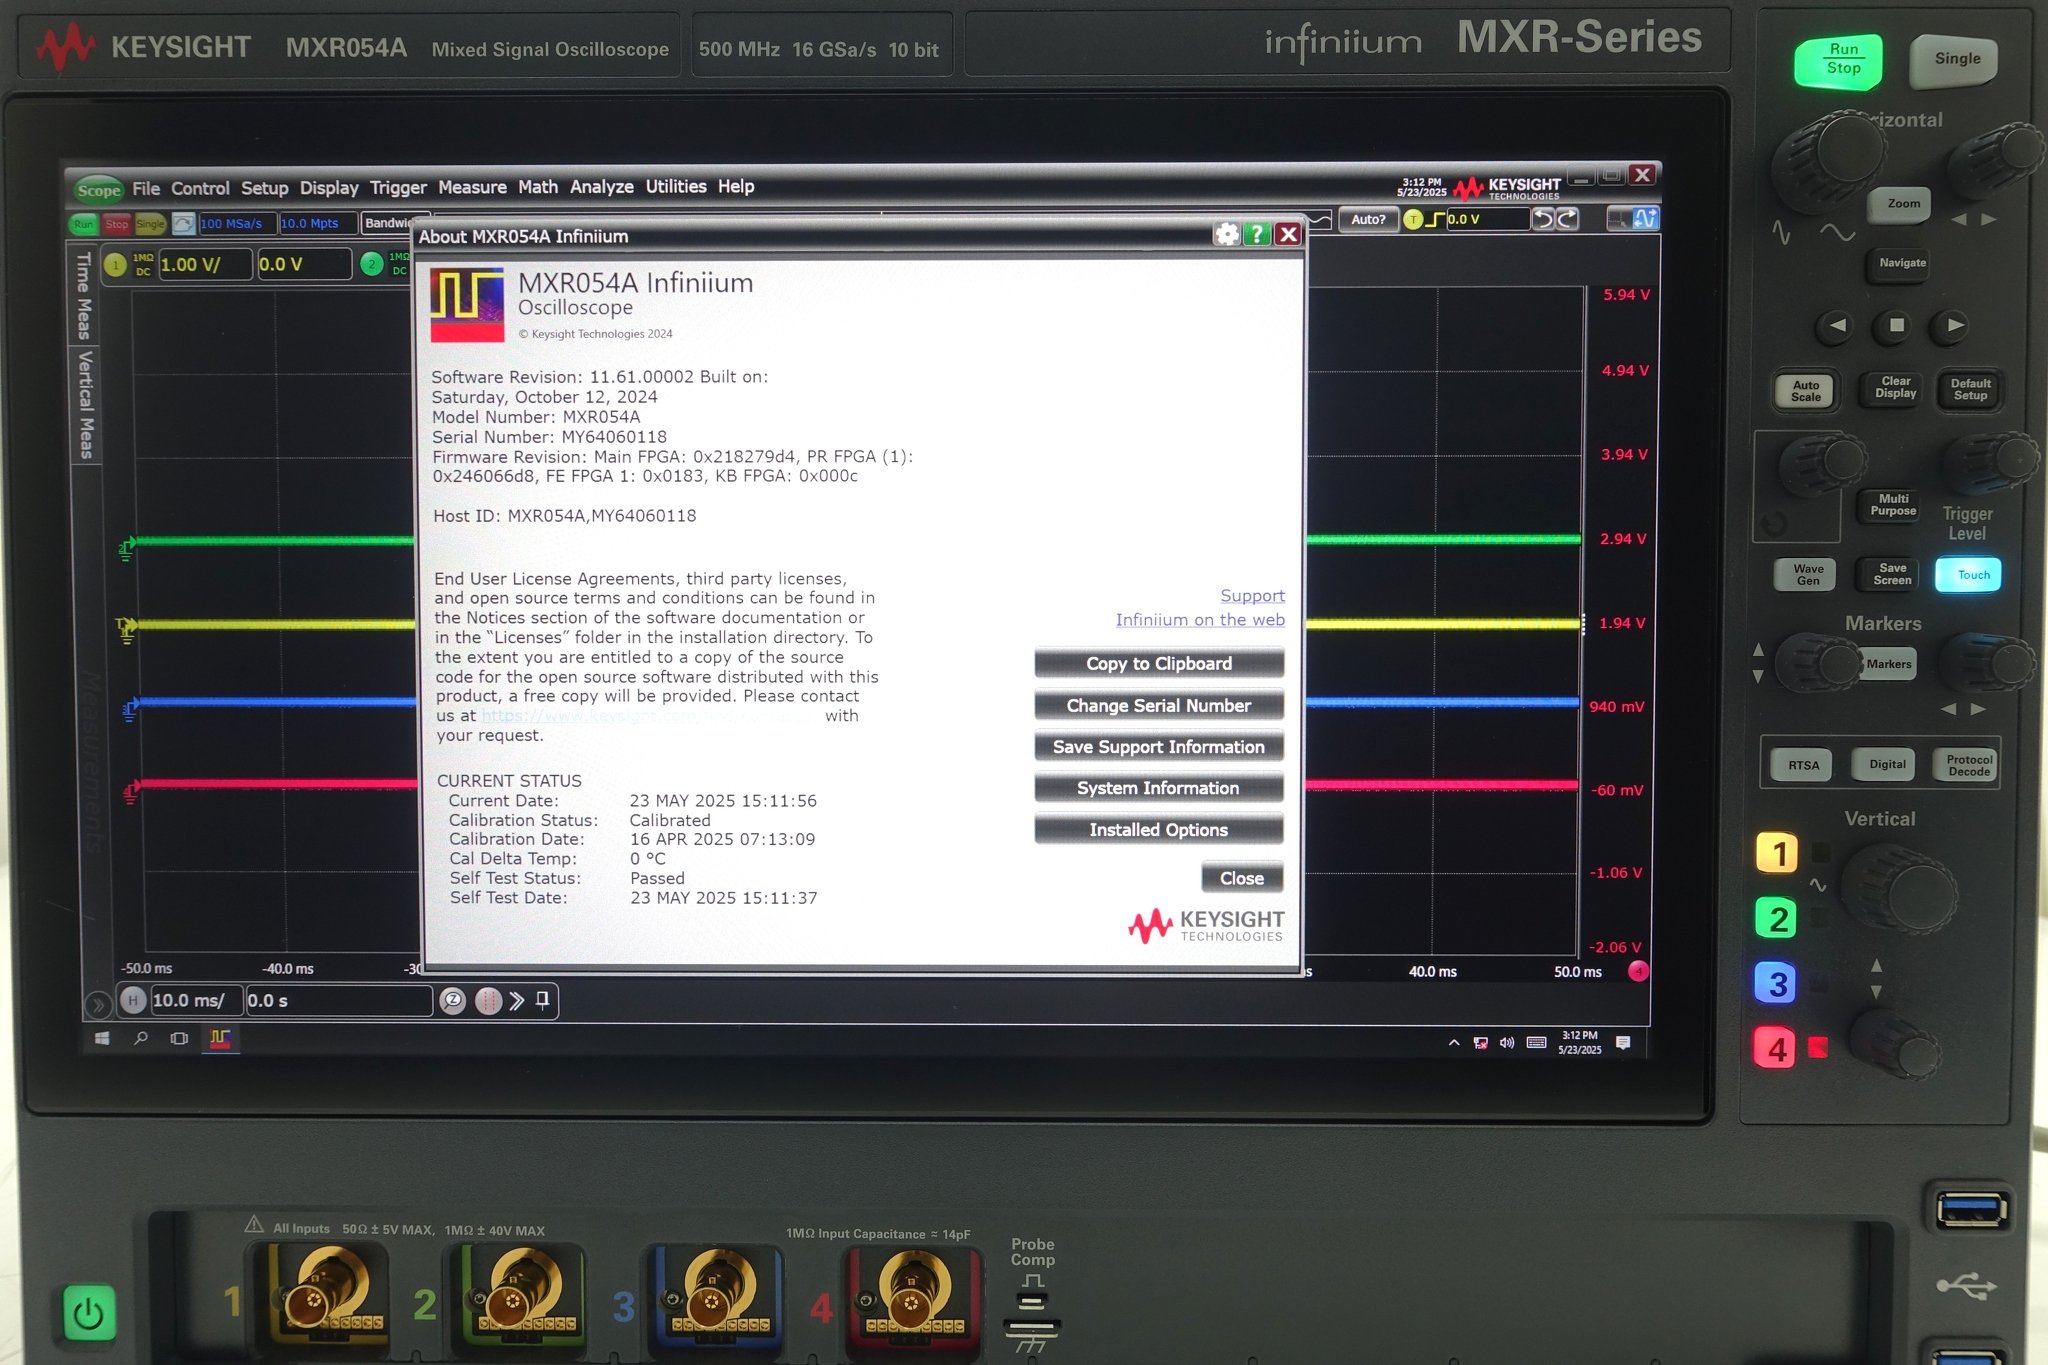Open the Measure menu
The image size is (2048, 1365).
472,187
